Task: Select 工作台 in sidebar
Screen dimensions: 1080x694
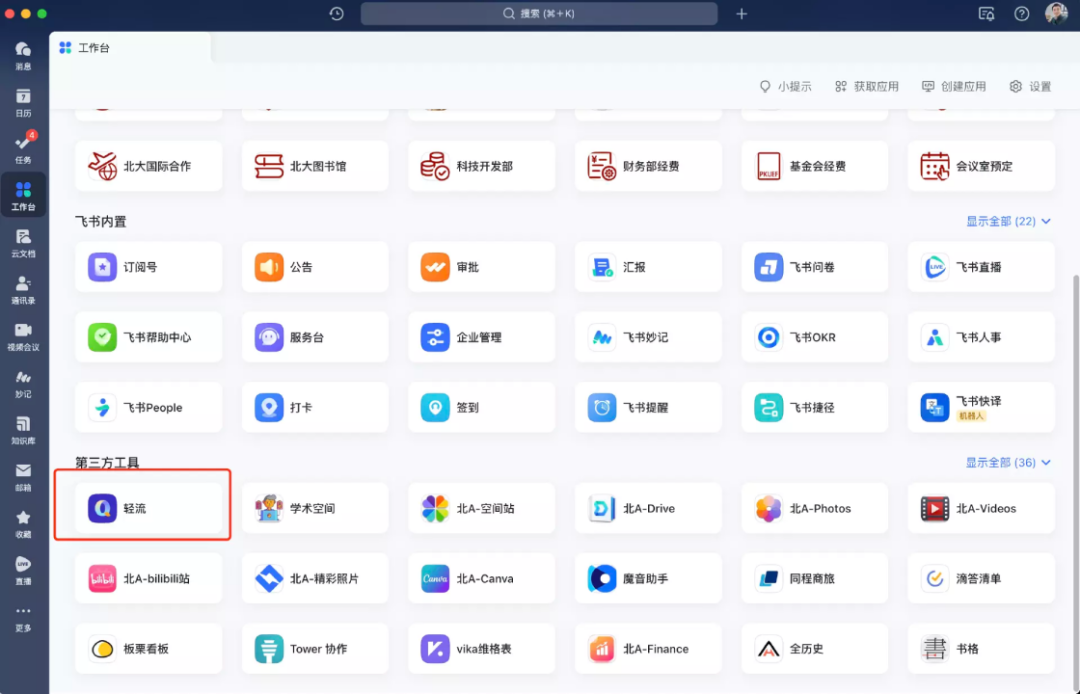Action: (23, 196)
